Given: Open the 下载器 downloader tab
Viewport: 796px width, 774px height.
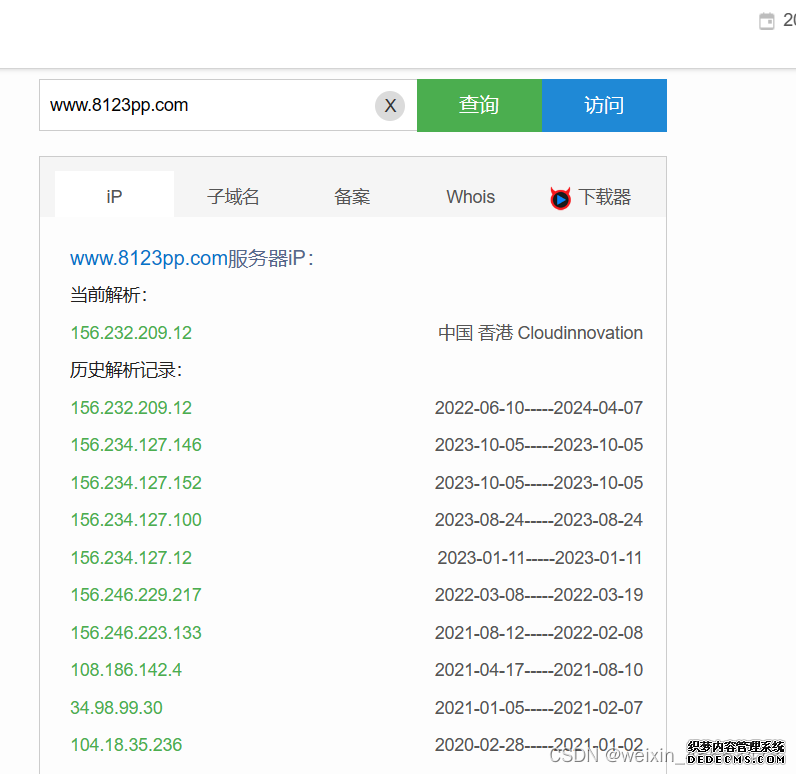Looking at the screenshot, I should 603,197.
